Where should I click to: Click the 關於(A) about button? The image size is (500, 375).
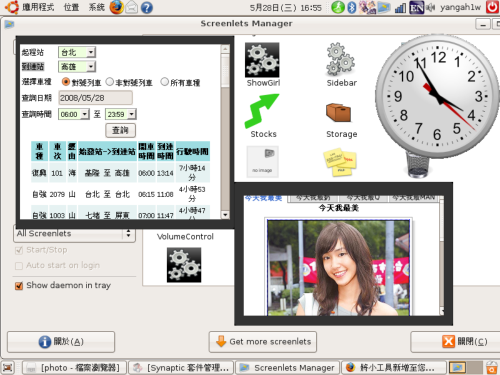pyautogui.click(x=61, y=342)
